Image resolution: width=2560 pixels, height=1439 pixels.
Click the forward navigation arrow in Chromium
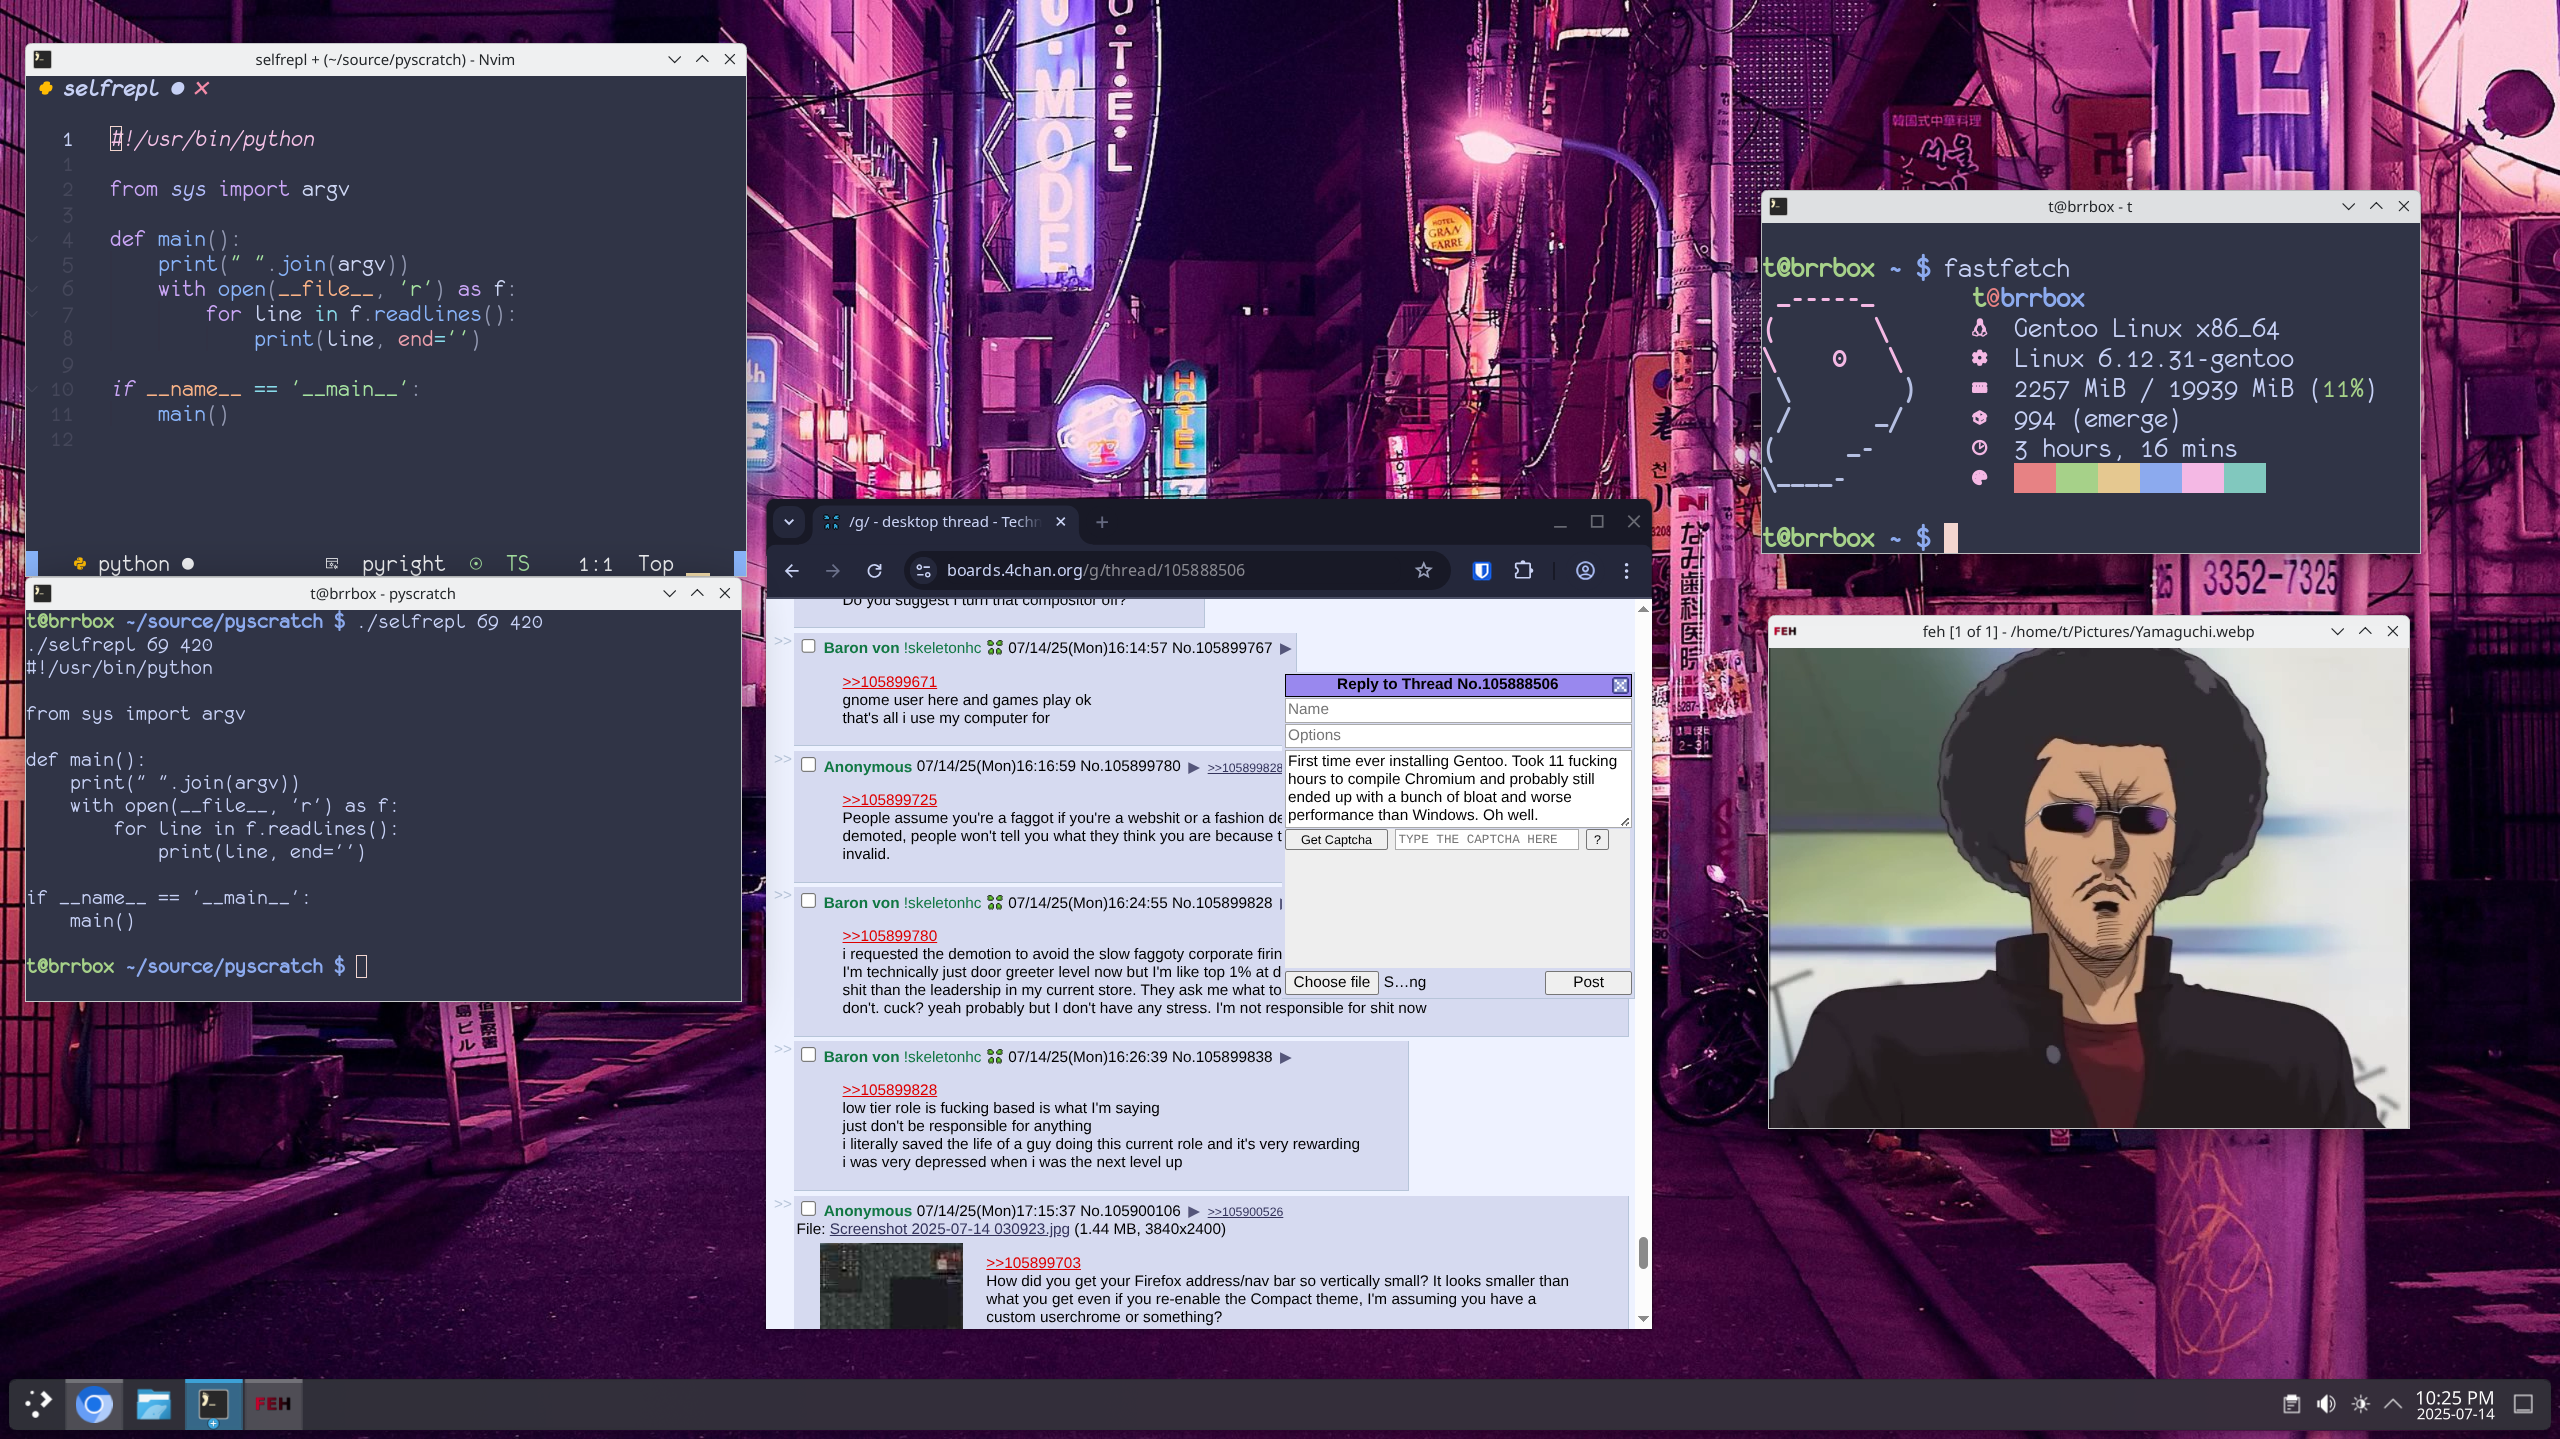[x=833, y=570]
